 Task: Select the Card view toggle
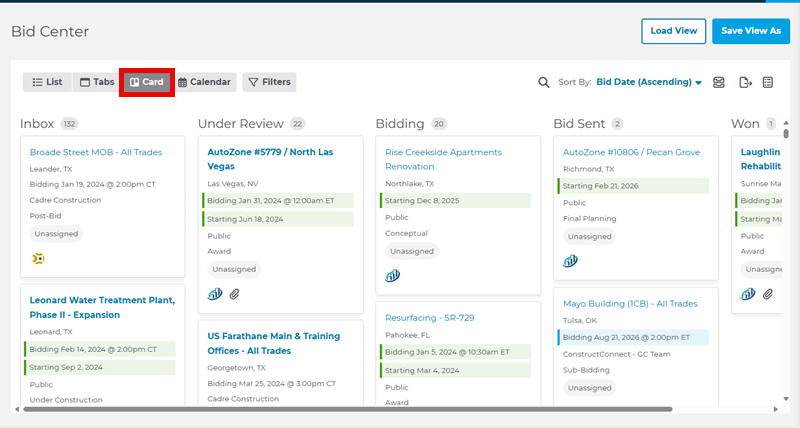pos(147,82)
